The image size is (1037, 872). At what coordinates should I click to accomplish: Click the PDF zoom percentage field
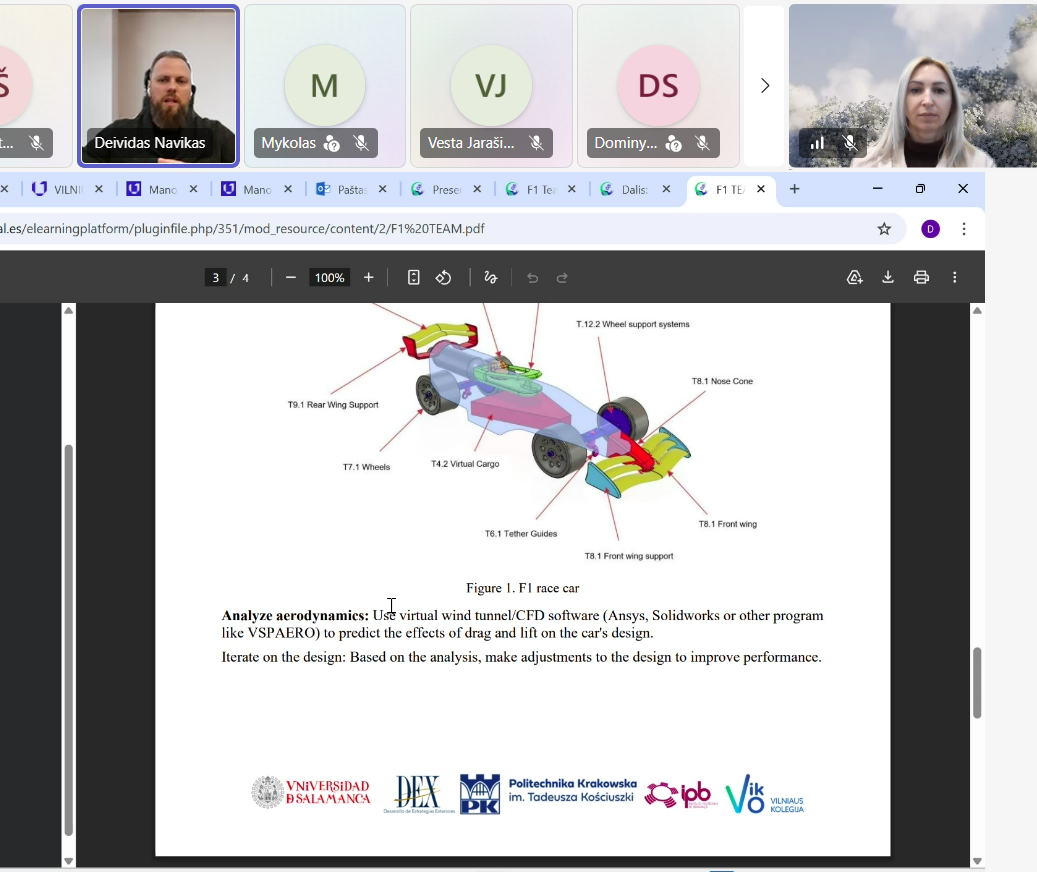tap(329, 278)
